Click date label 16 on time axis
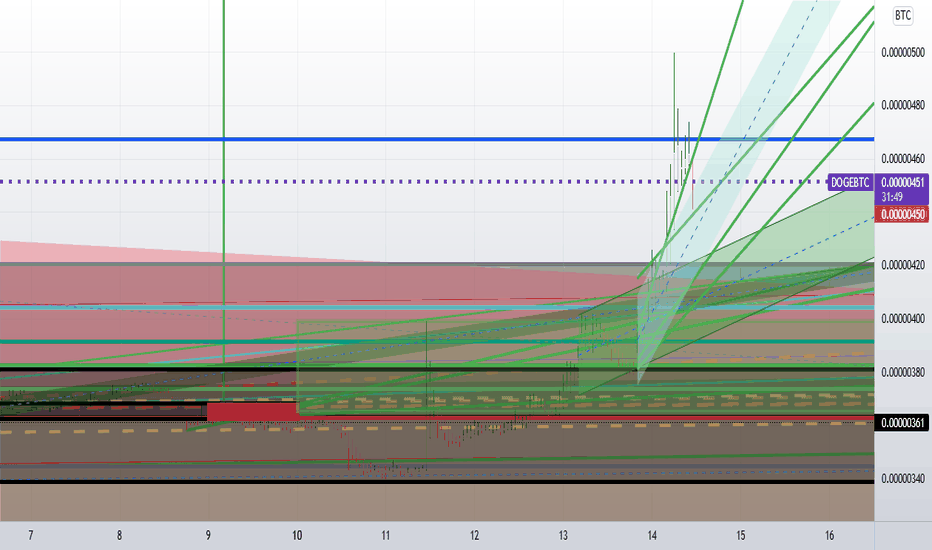Image resolution: width=932 pixels, height=550 pixels. point(829,536)
